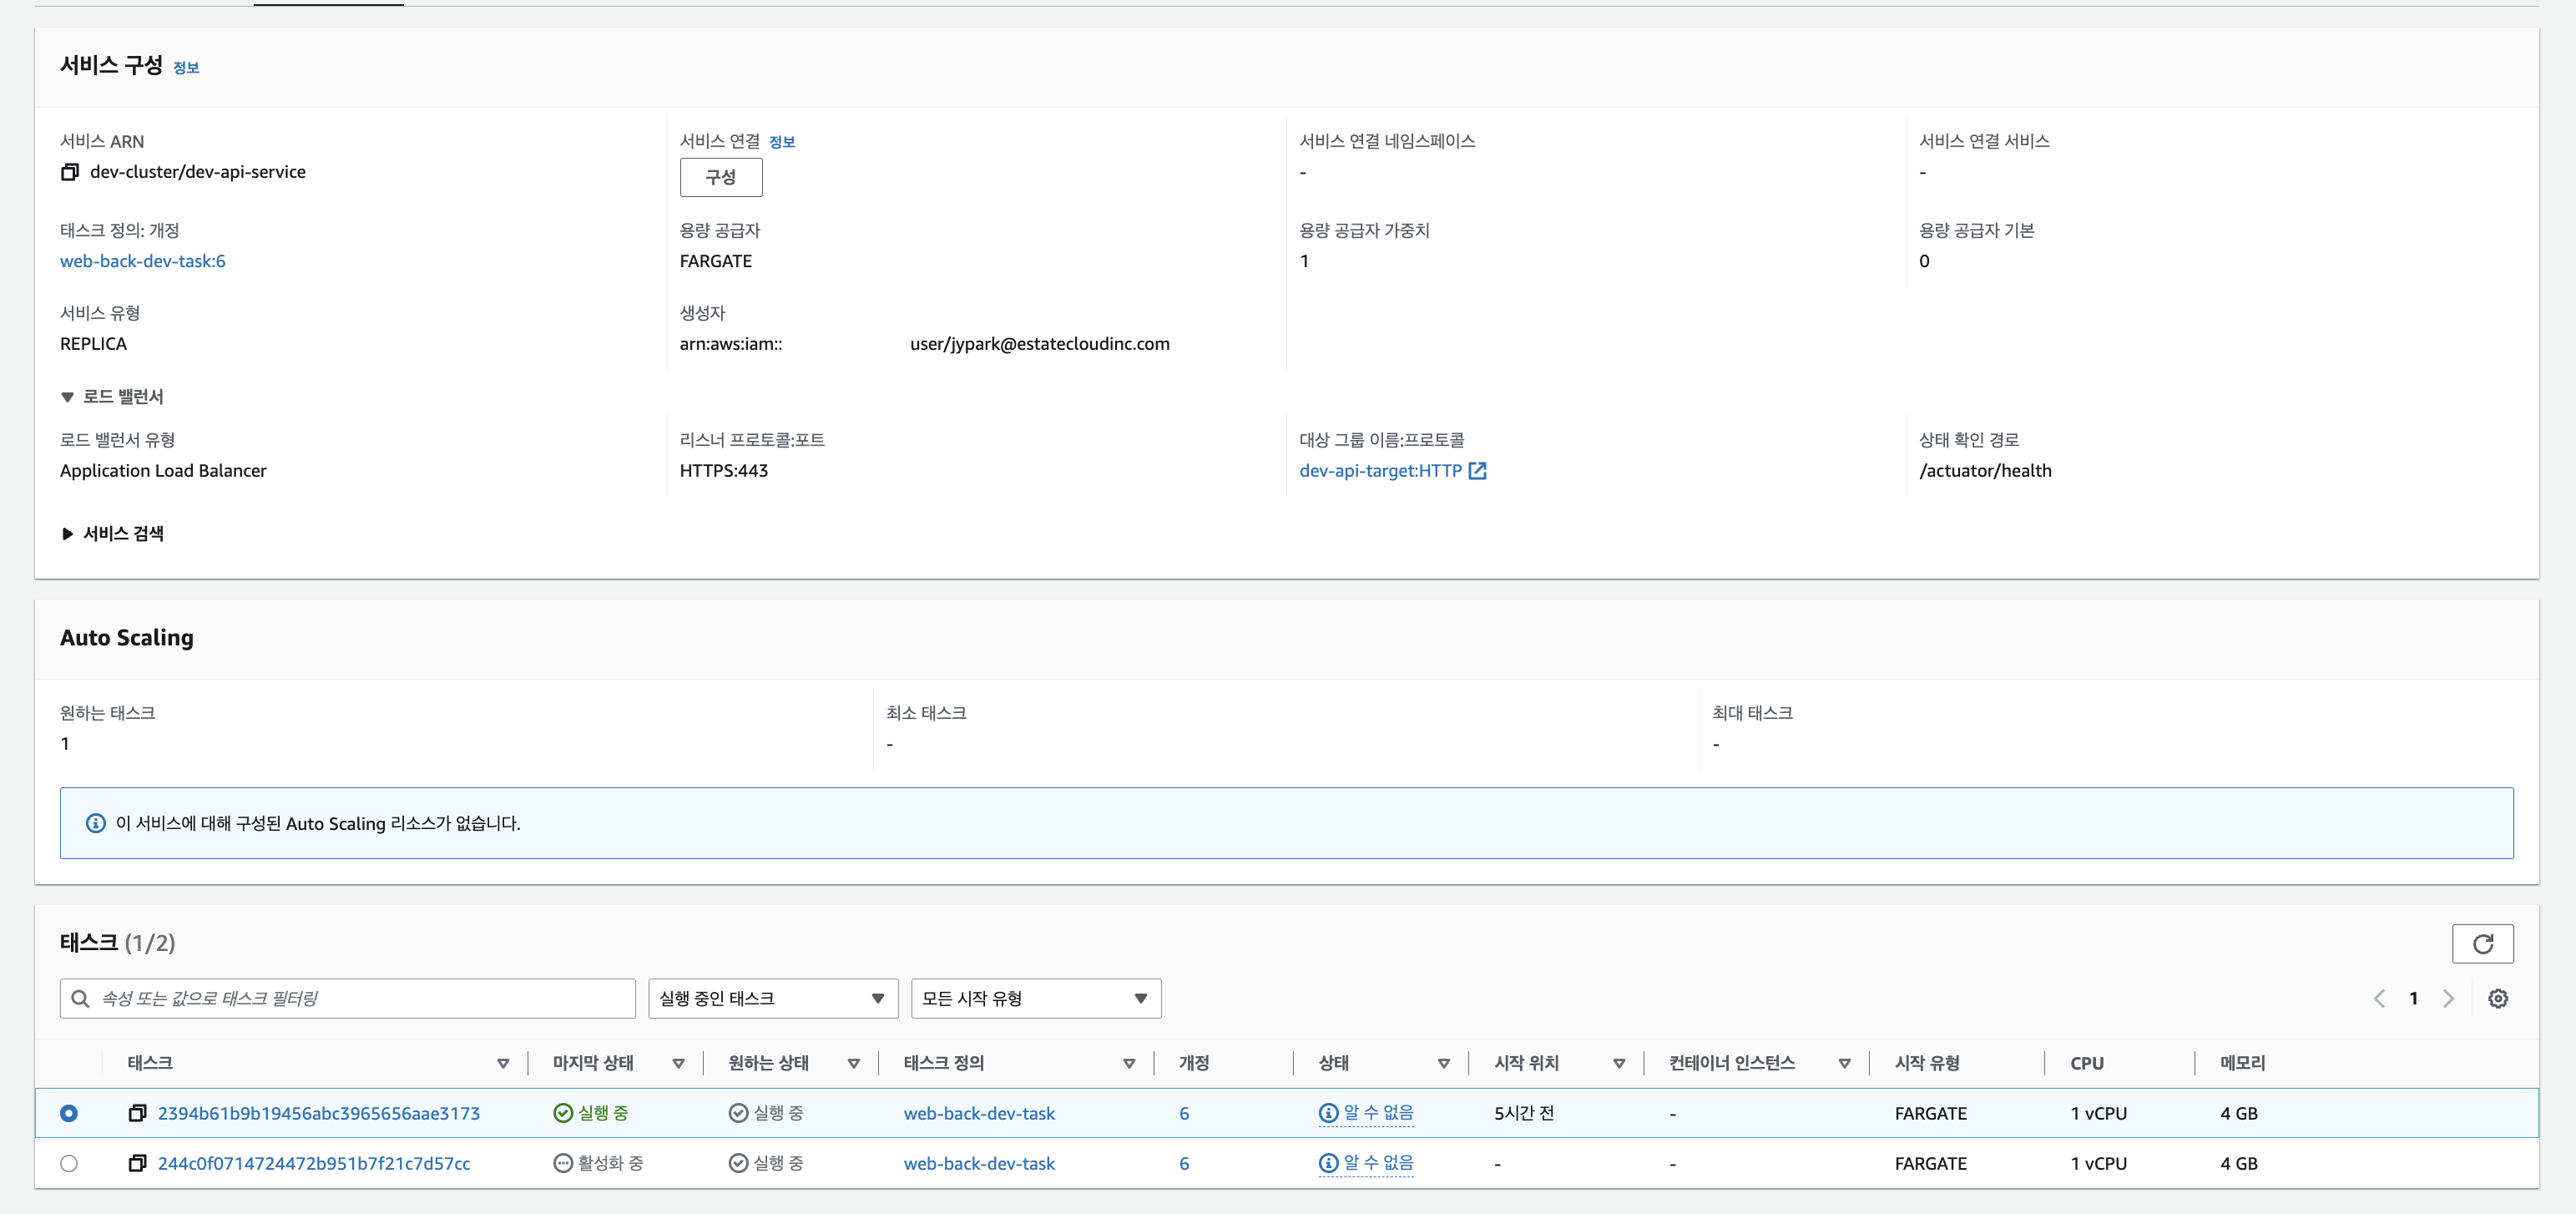Open task 244c0f0714724472b951b7f21c7d57cc details

[314, 1163]
